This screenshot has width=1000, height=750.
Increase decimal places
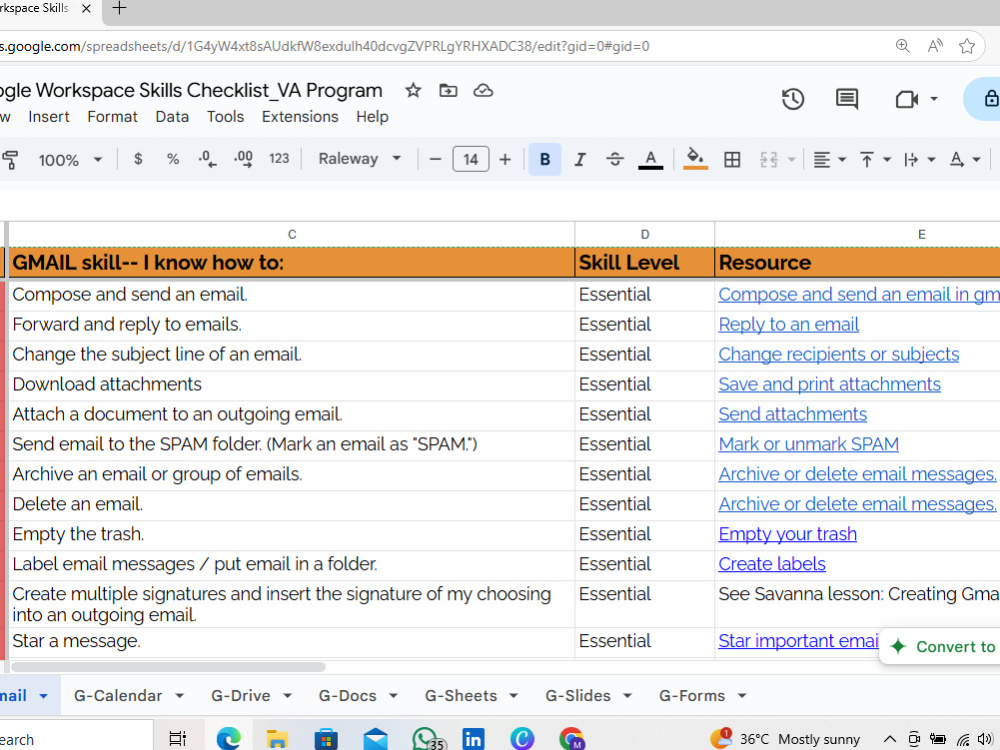tap(244, 159)
